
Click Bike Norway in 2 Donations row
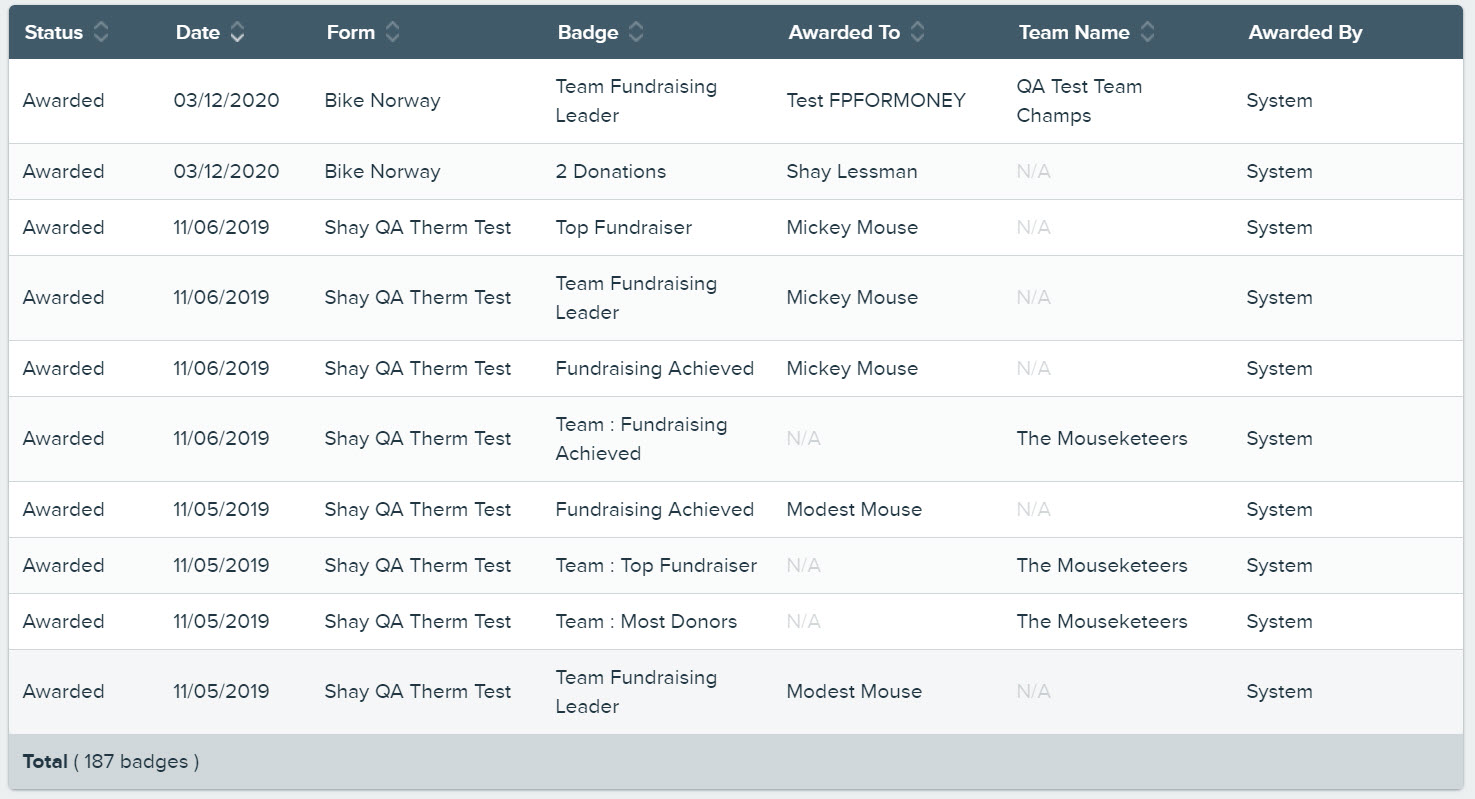pos(382,171)
